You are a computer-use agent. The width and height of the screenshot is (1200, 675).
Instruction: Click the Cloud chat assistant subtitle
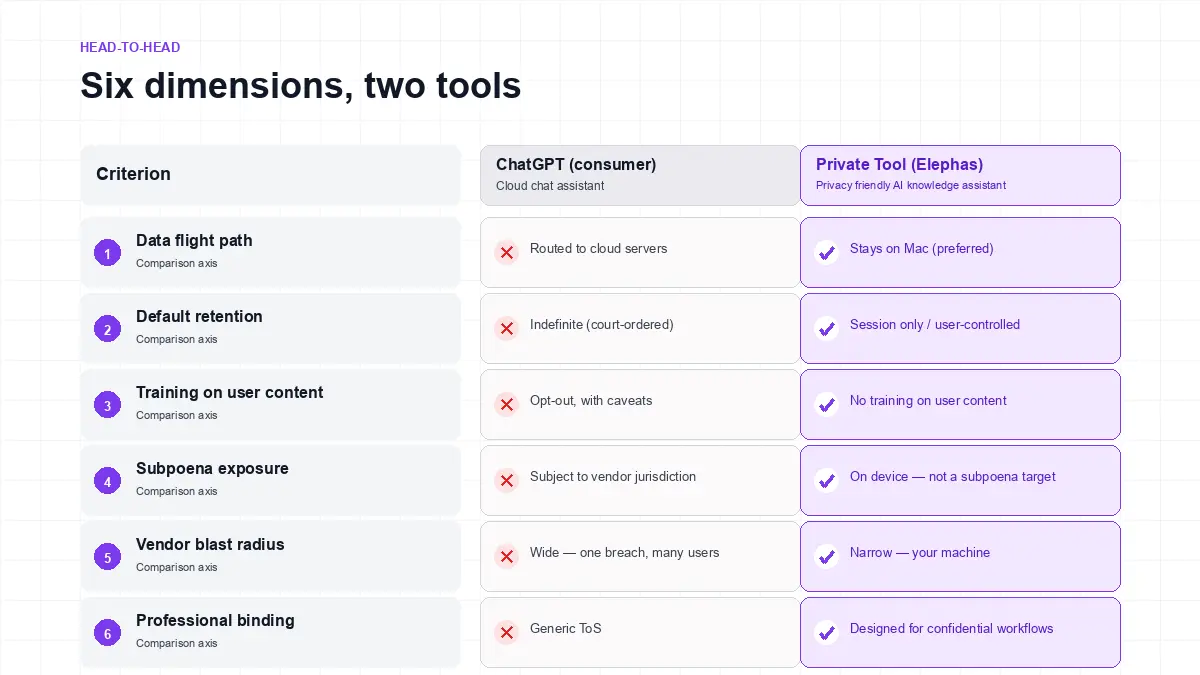[550, 186]
